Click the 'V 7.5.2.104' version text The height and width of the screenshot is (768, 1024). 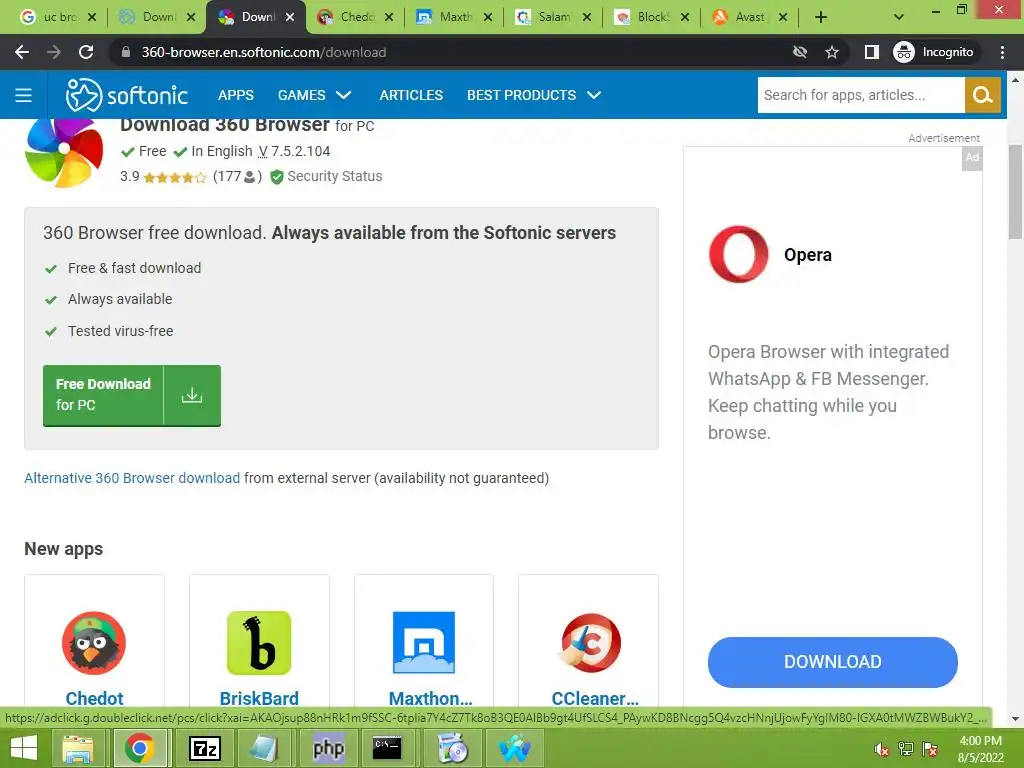(294, 152)
